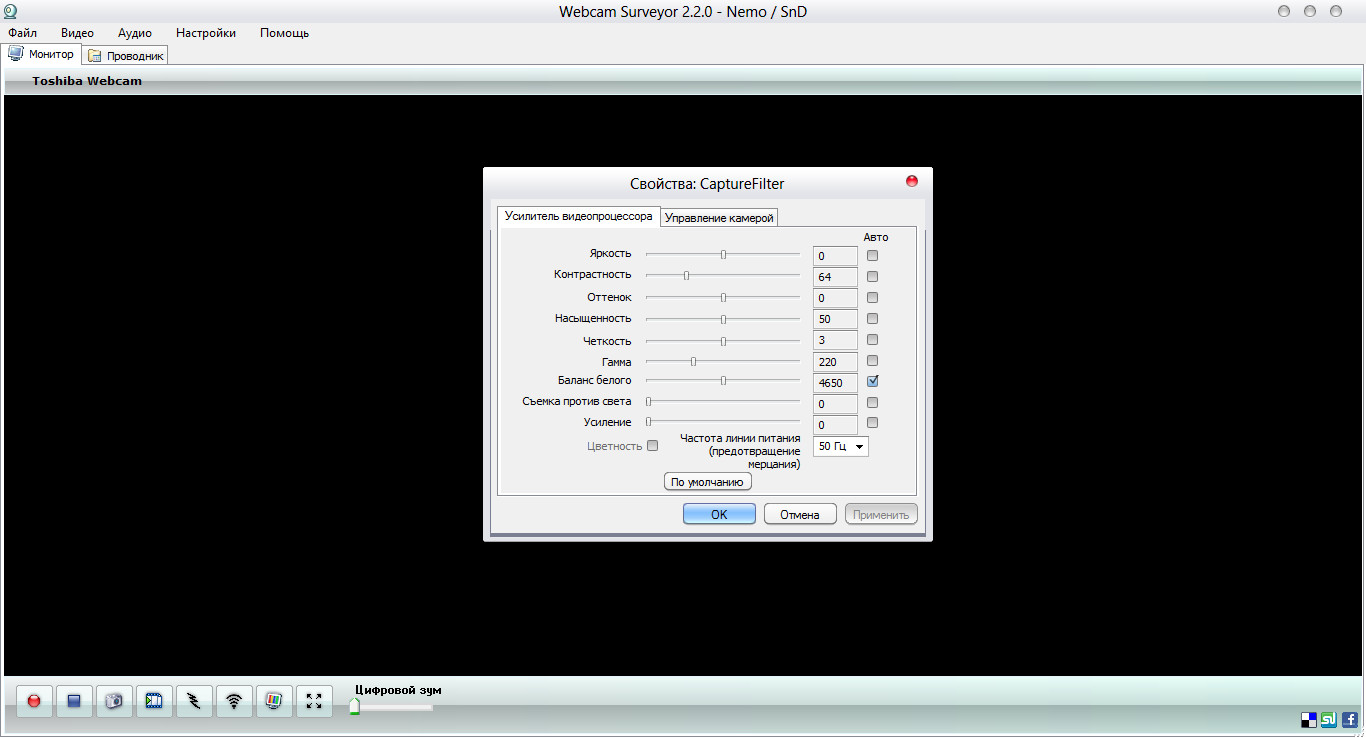
Task: Take a snapshot with the camera icon
Action: click(114, 701)
